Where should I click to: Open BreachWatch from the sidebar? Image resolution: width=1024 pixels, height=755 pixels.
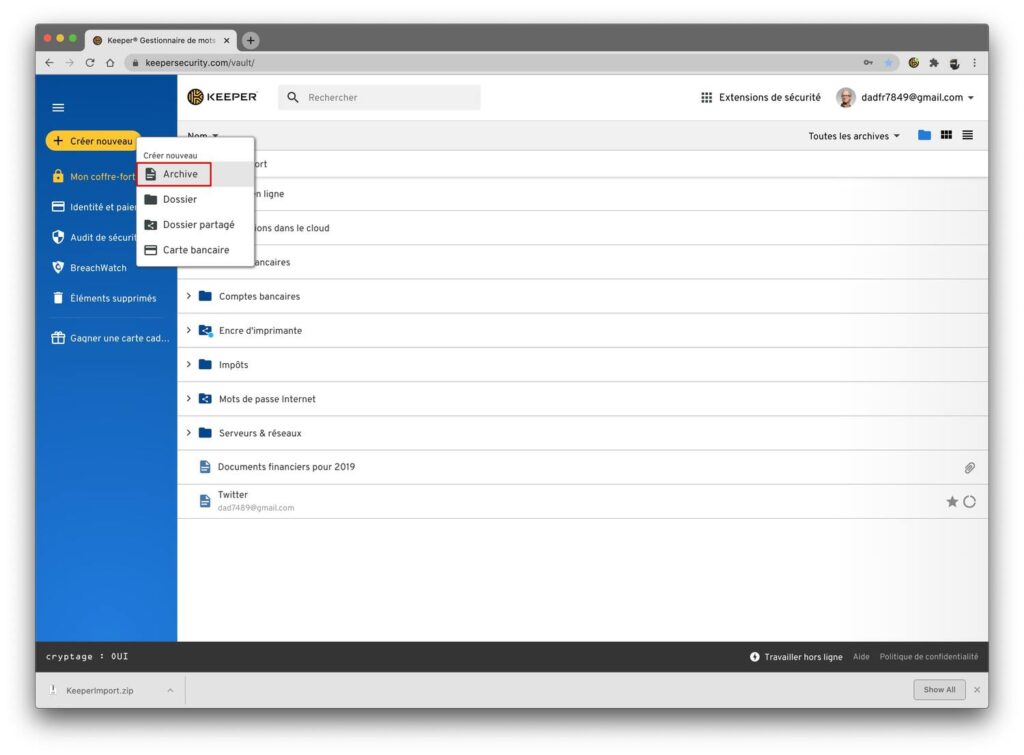[97, 268]
